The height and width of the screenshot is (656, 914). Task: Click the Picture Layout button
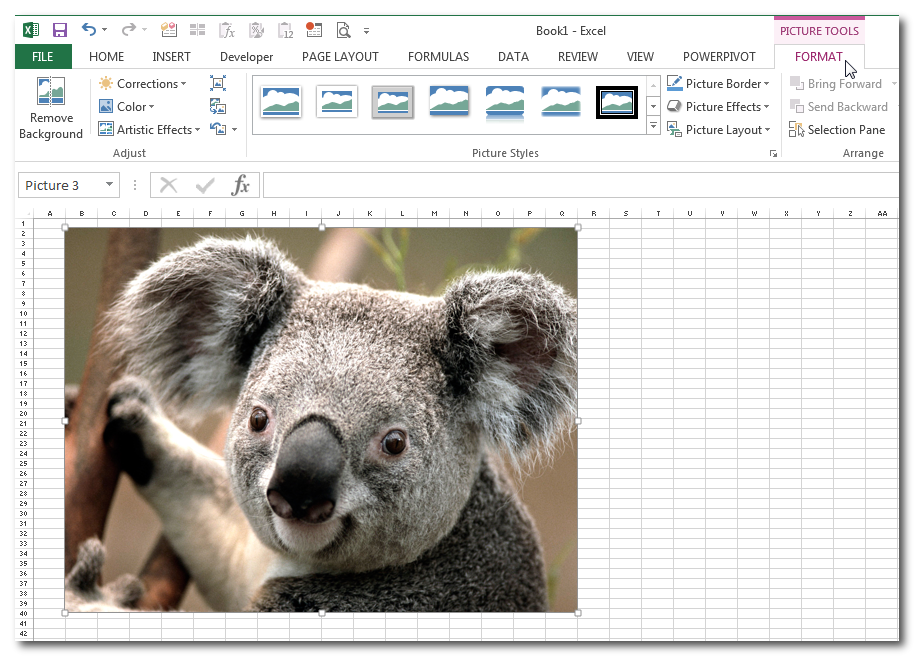(718, 130)
